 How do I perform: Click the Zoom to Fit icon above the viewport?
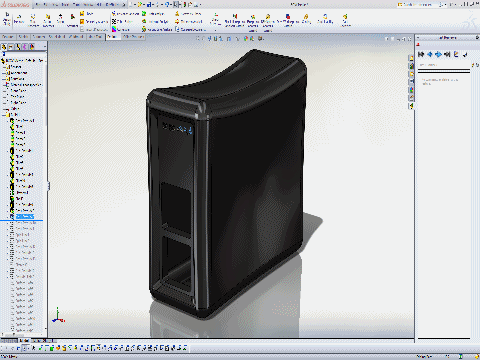(x=199, y=39)
